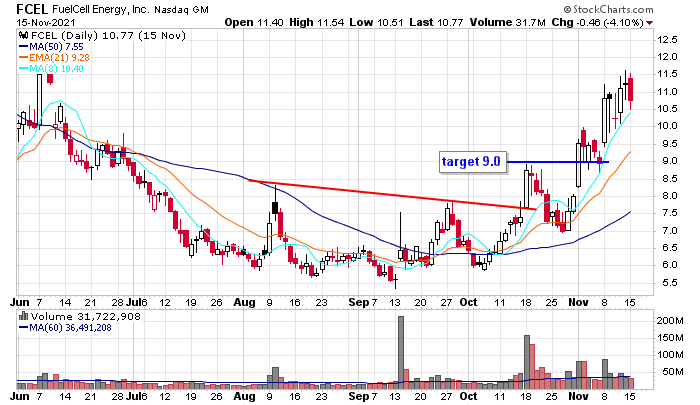Click the MA(60) 36,491,208 volume legend

point(70,328)
